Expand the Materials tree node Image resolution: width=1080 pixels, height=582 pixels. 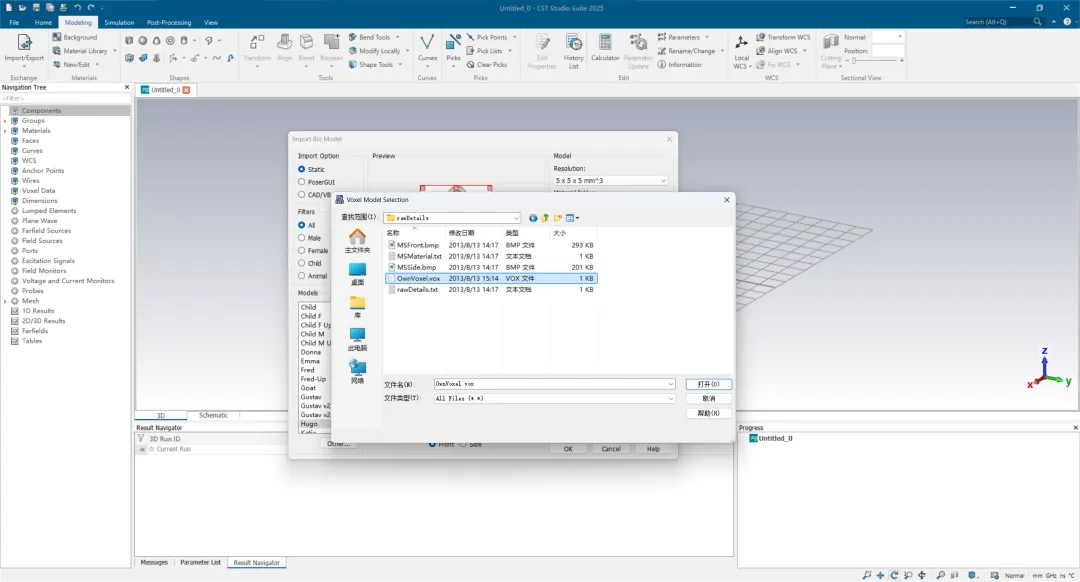[6, 131]
